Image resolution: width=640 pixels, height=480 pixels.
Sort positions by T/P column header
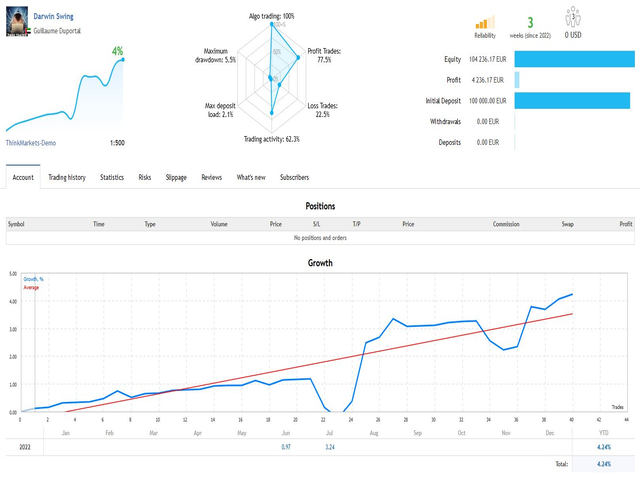click(356, 224)
